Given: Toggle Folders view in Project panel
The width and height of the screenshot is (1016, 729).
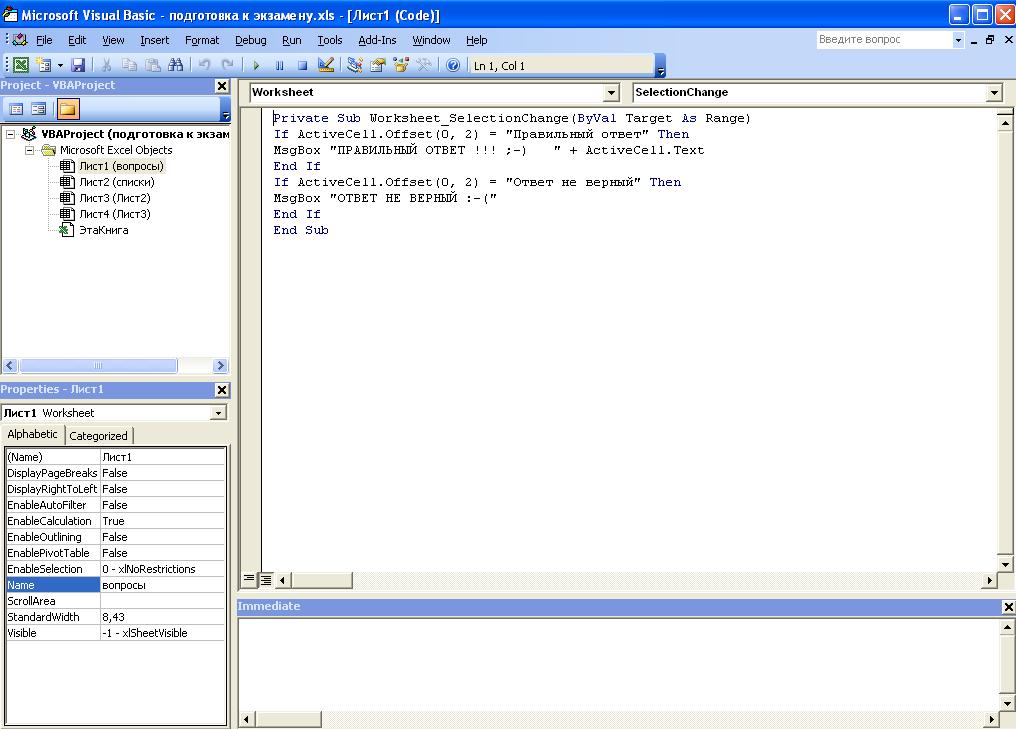Looking at the screenshot, I should pyautogui.click(x=67, y=109).
